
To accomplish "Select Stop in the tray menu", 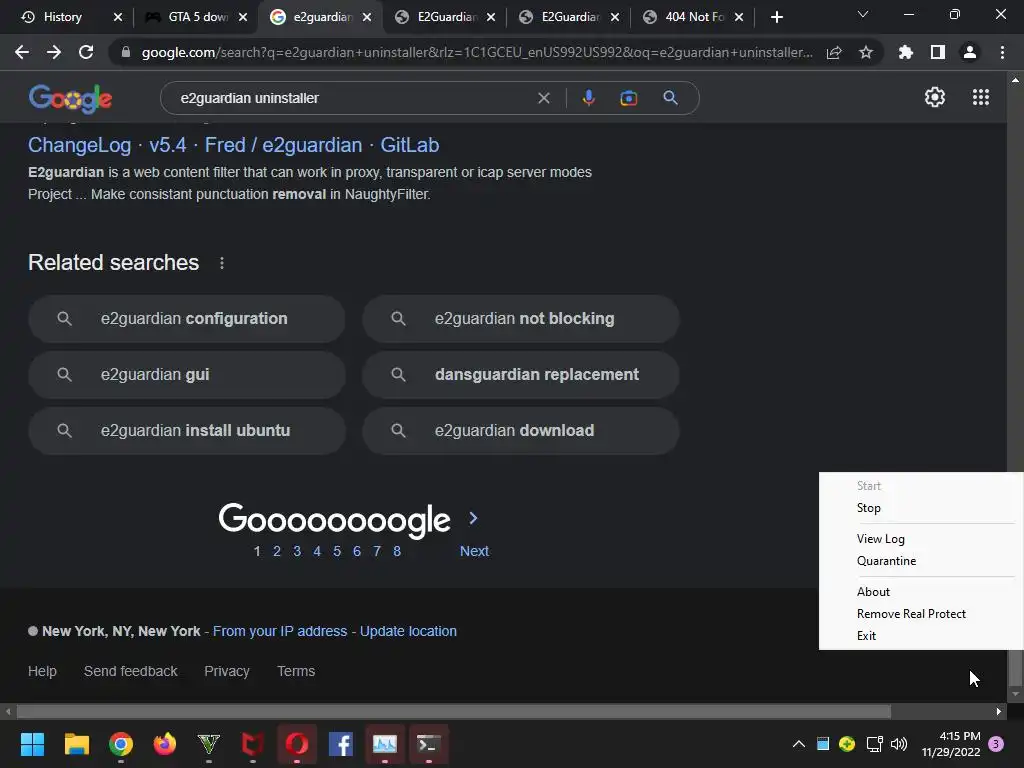I will pos(869,508).
